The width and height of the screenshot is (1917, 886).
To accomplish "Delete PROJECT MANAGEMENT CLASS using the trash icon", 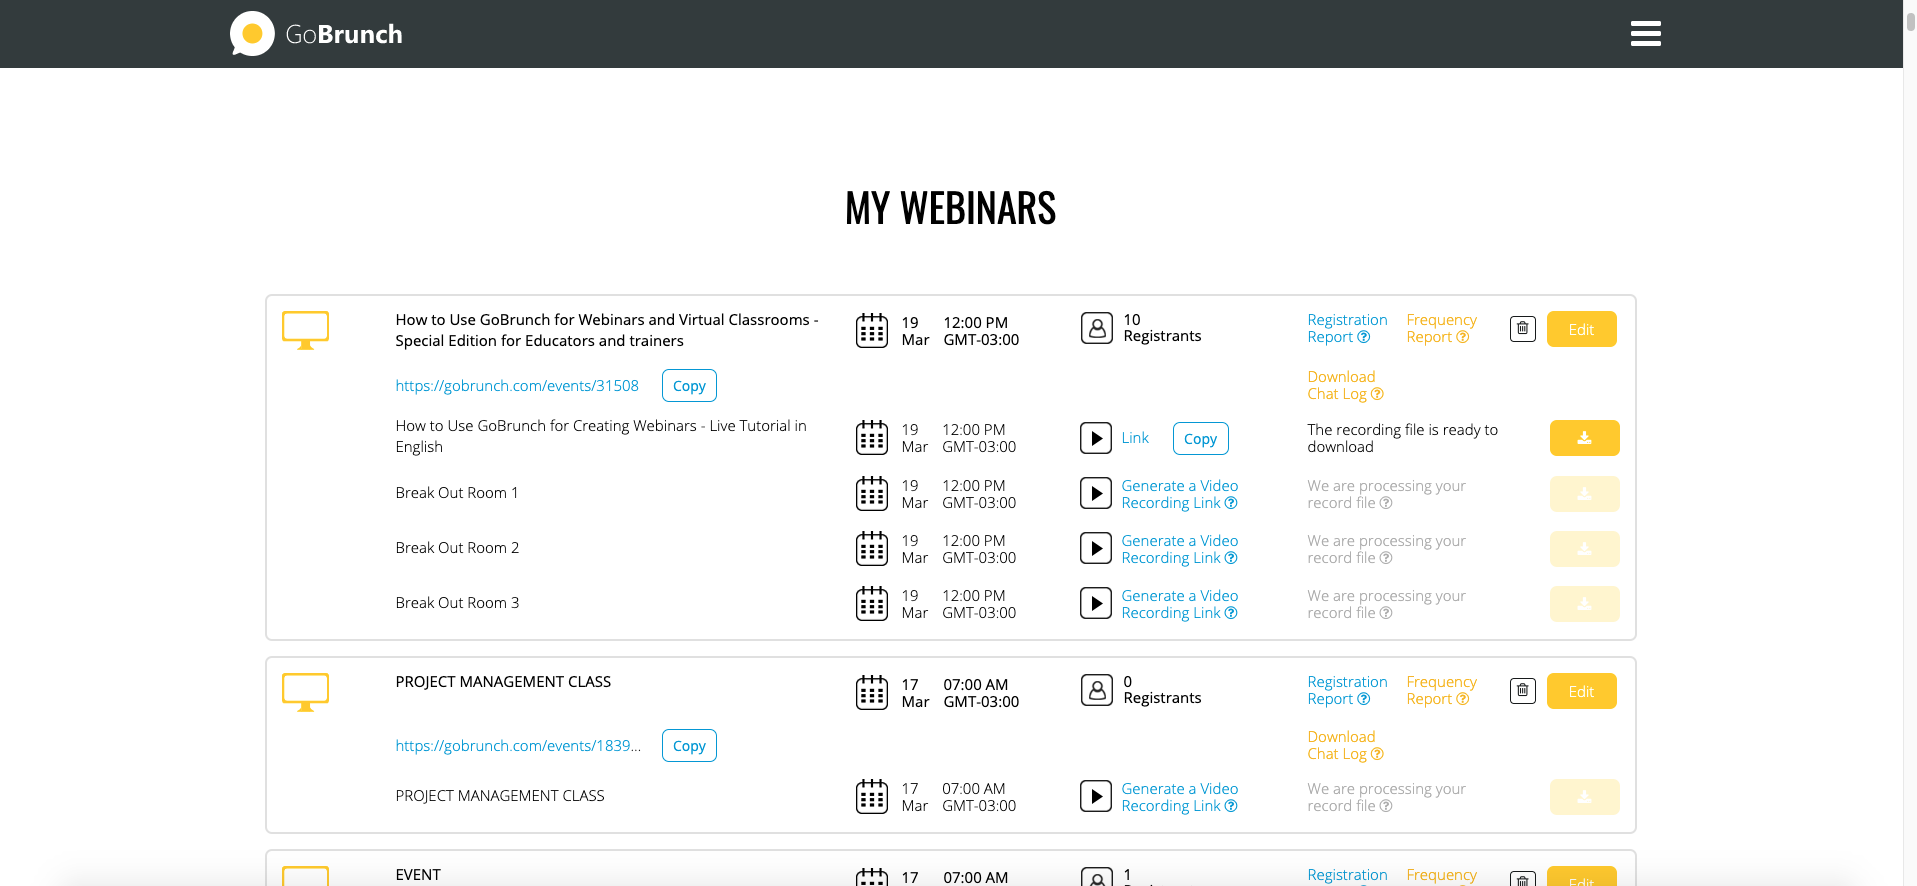I will (x=1522, y=690).
